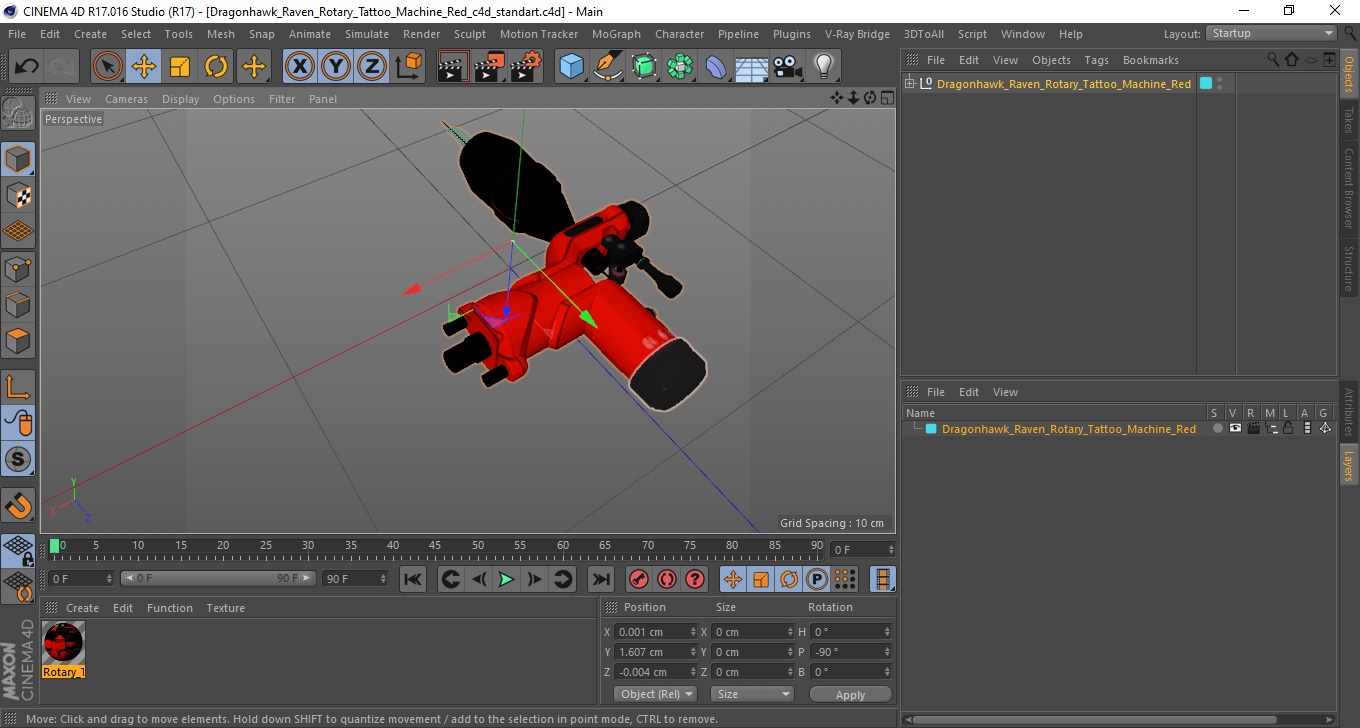Toggle viewport layout icon in view header
Viewport: 1360px width, 728px height.
click(x=887, y=98)
